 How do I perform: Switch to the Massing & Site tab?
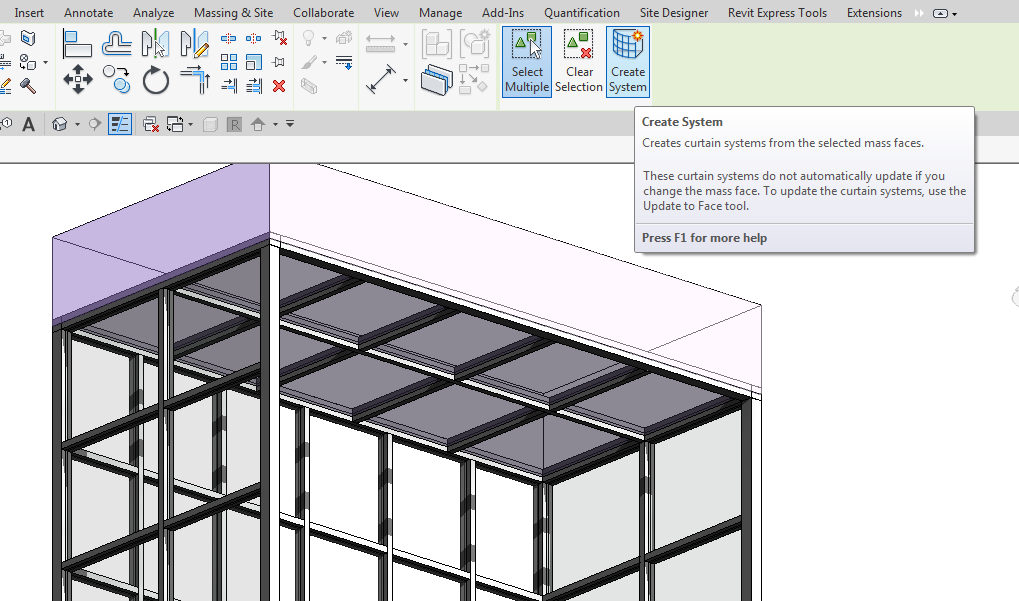pyautogui.click(x=233, y=13)
